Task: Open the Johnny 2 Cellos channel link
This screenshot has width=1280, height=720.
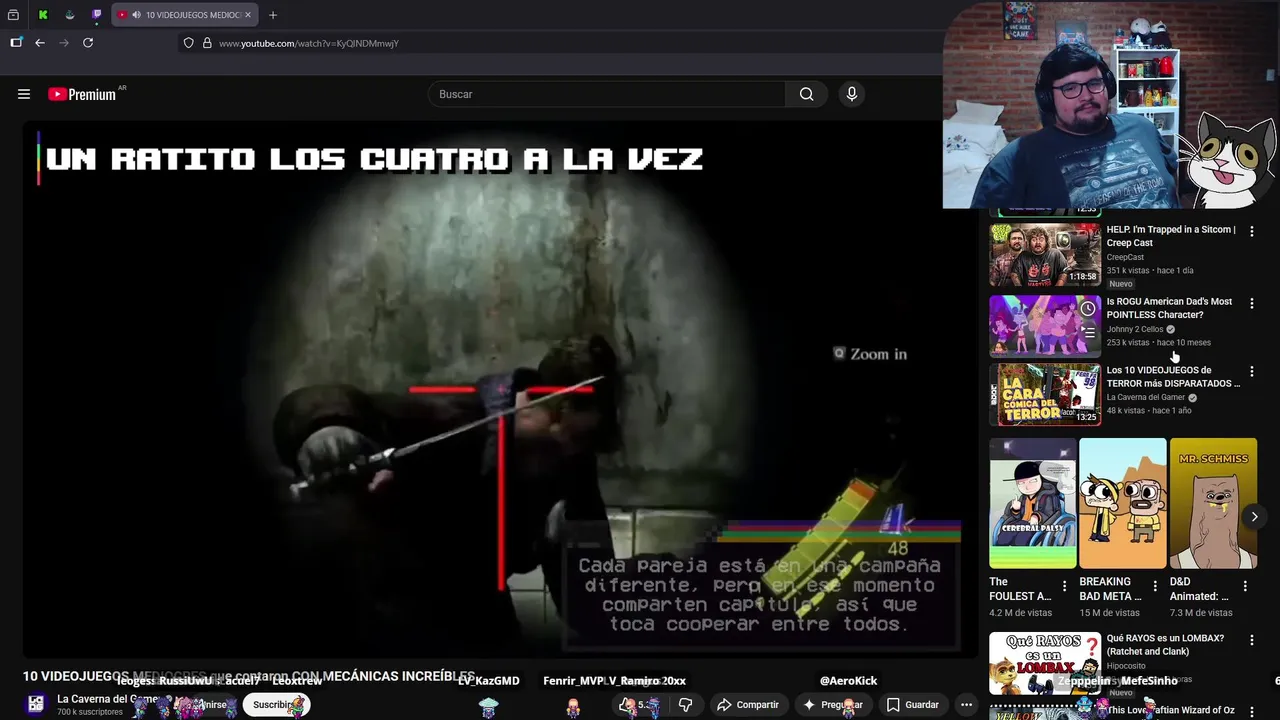Action: 1135,329
